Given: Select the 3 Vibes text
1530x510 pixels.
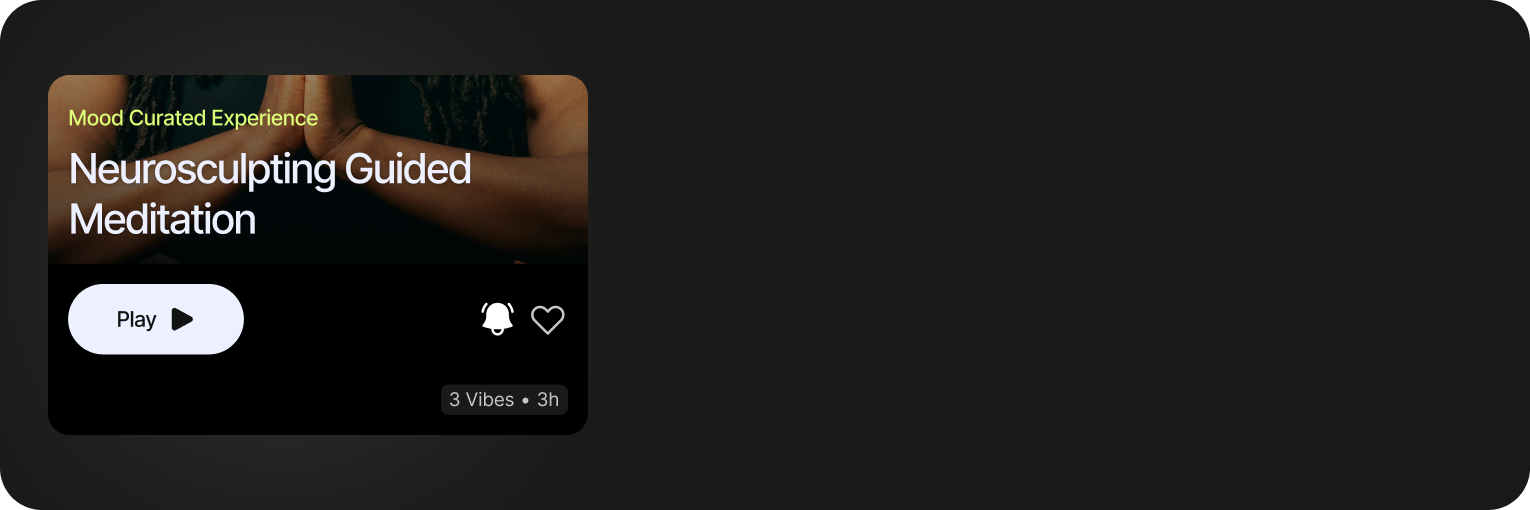Looking at the screenshot, I should pos(481,400).
